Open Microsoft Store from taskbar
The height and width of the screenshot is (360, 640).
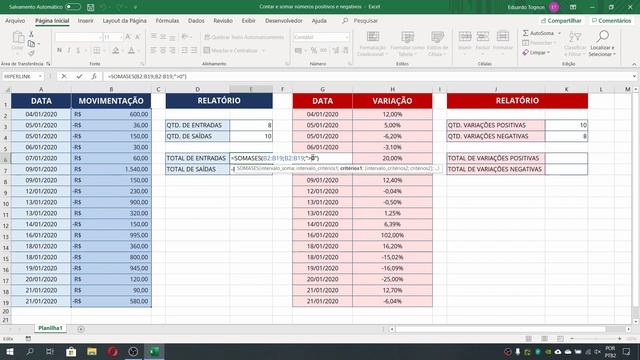click(71, 351)
